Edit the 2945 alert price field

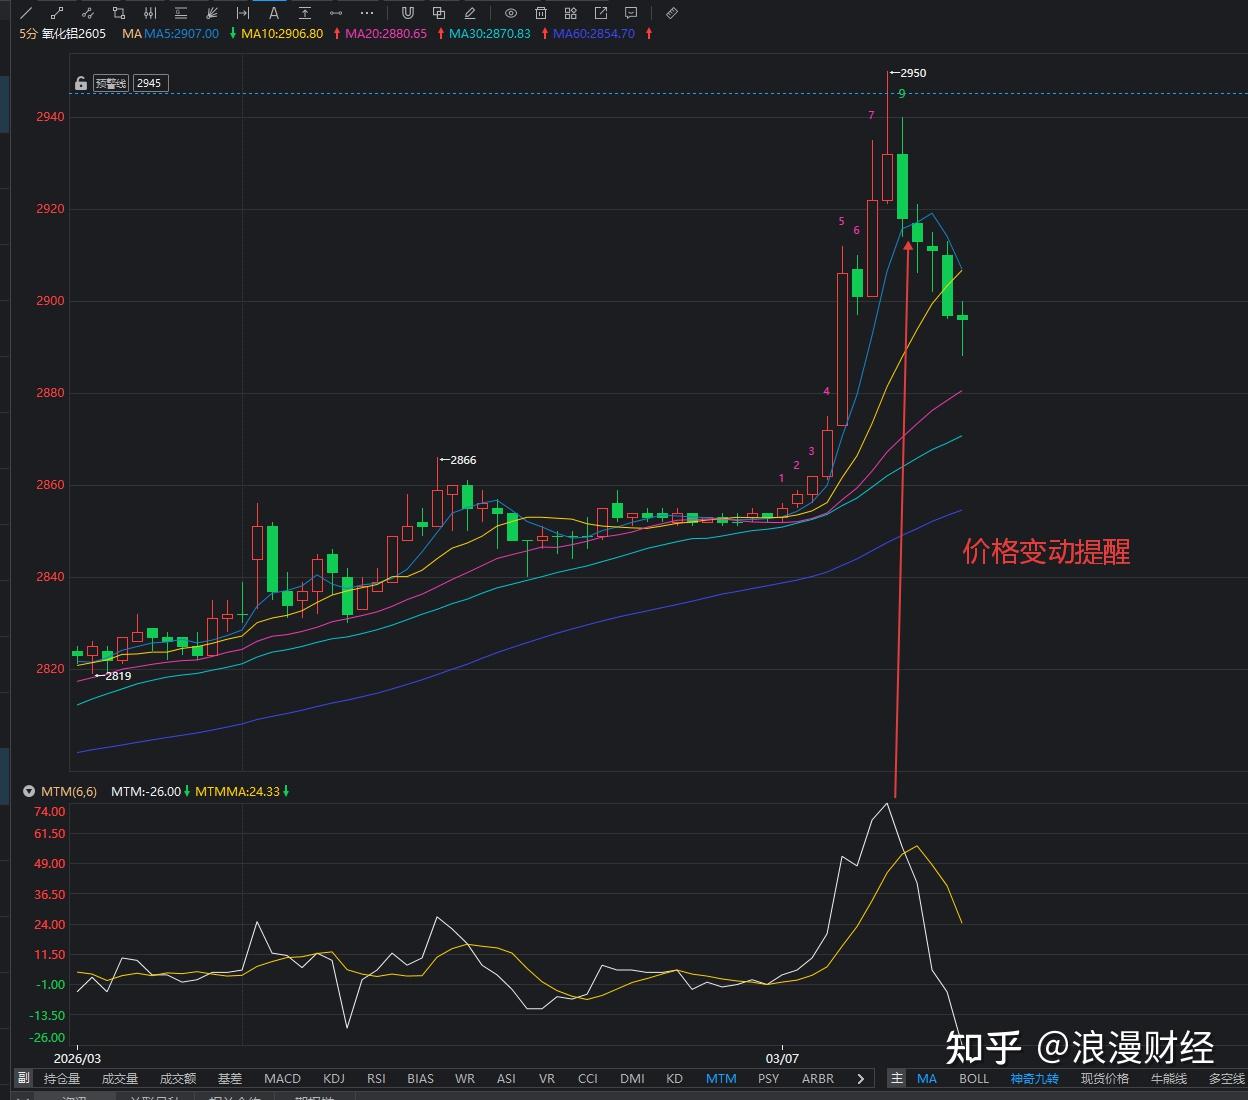149,83
